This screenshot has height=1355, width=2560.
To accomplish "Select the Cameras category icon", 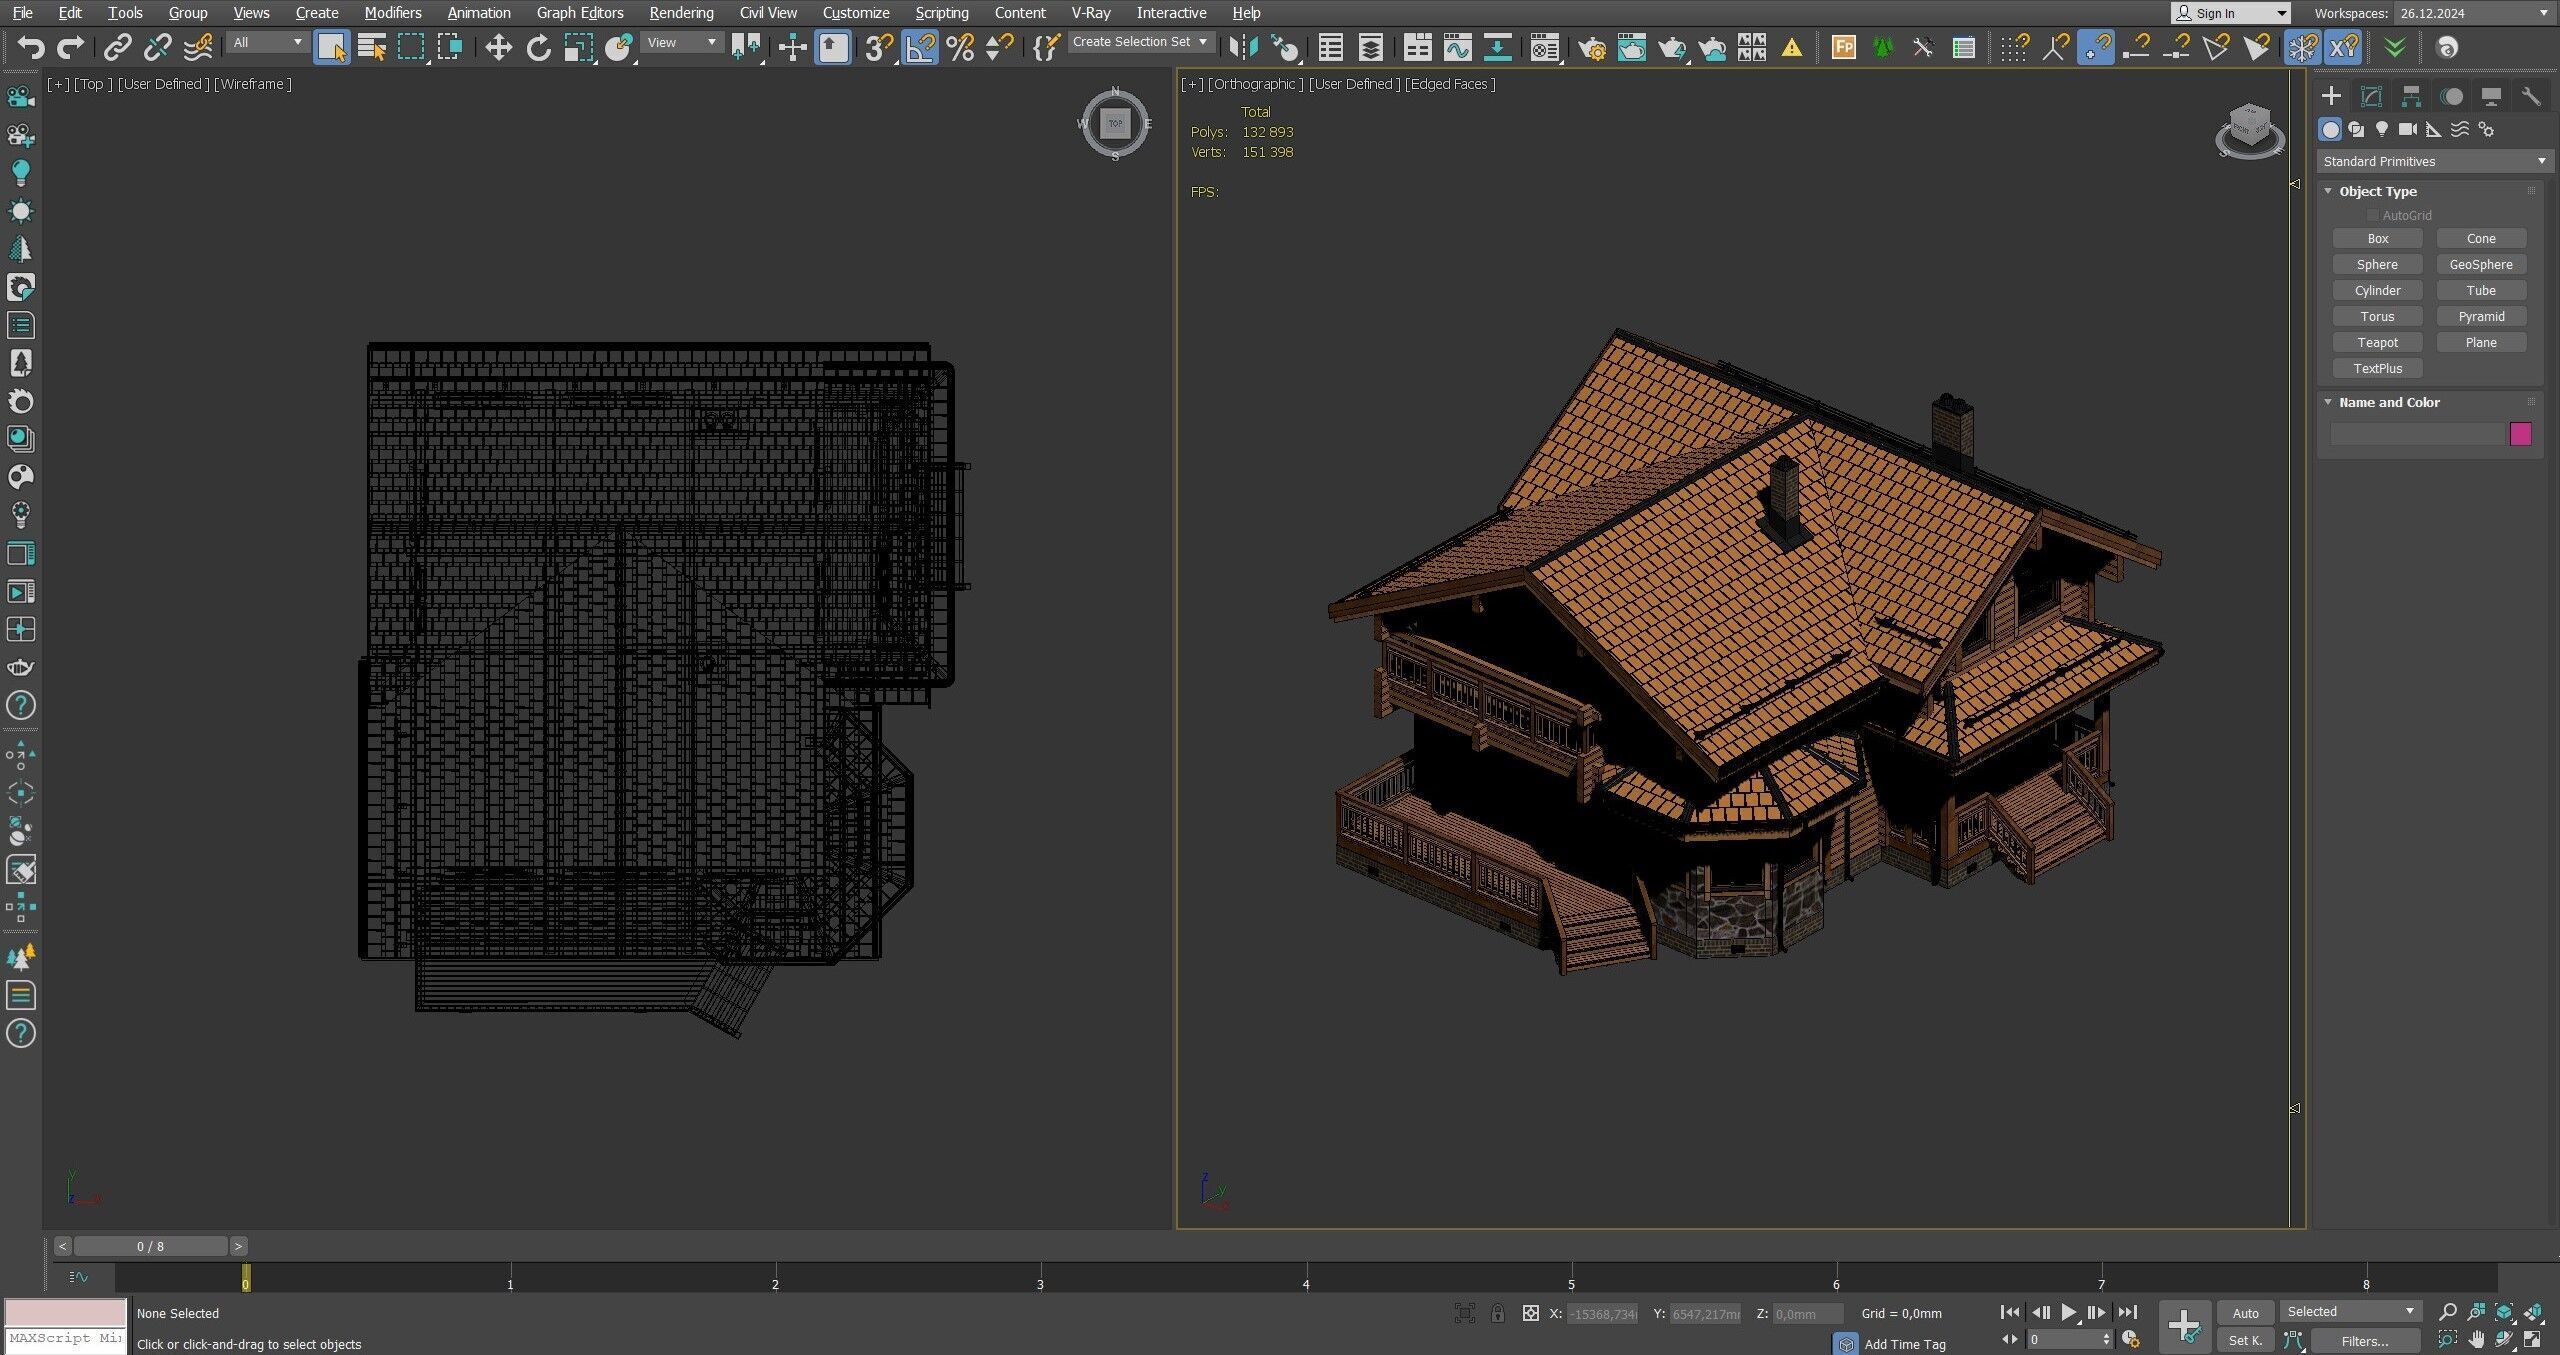I will [x=2408, y=129].
